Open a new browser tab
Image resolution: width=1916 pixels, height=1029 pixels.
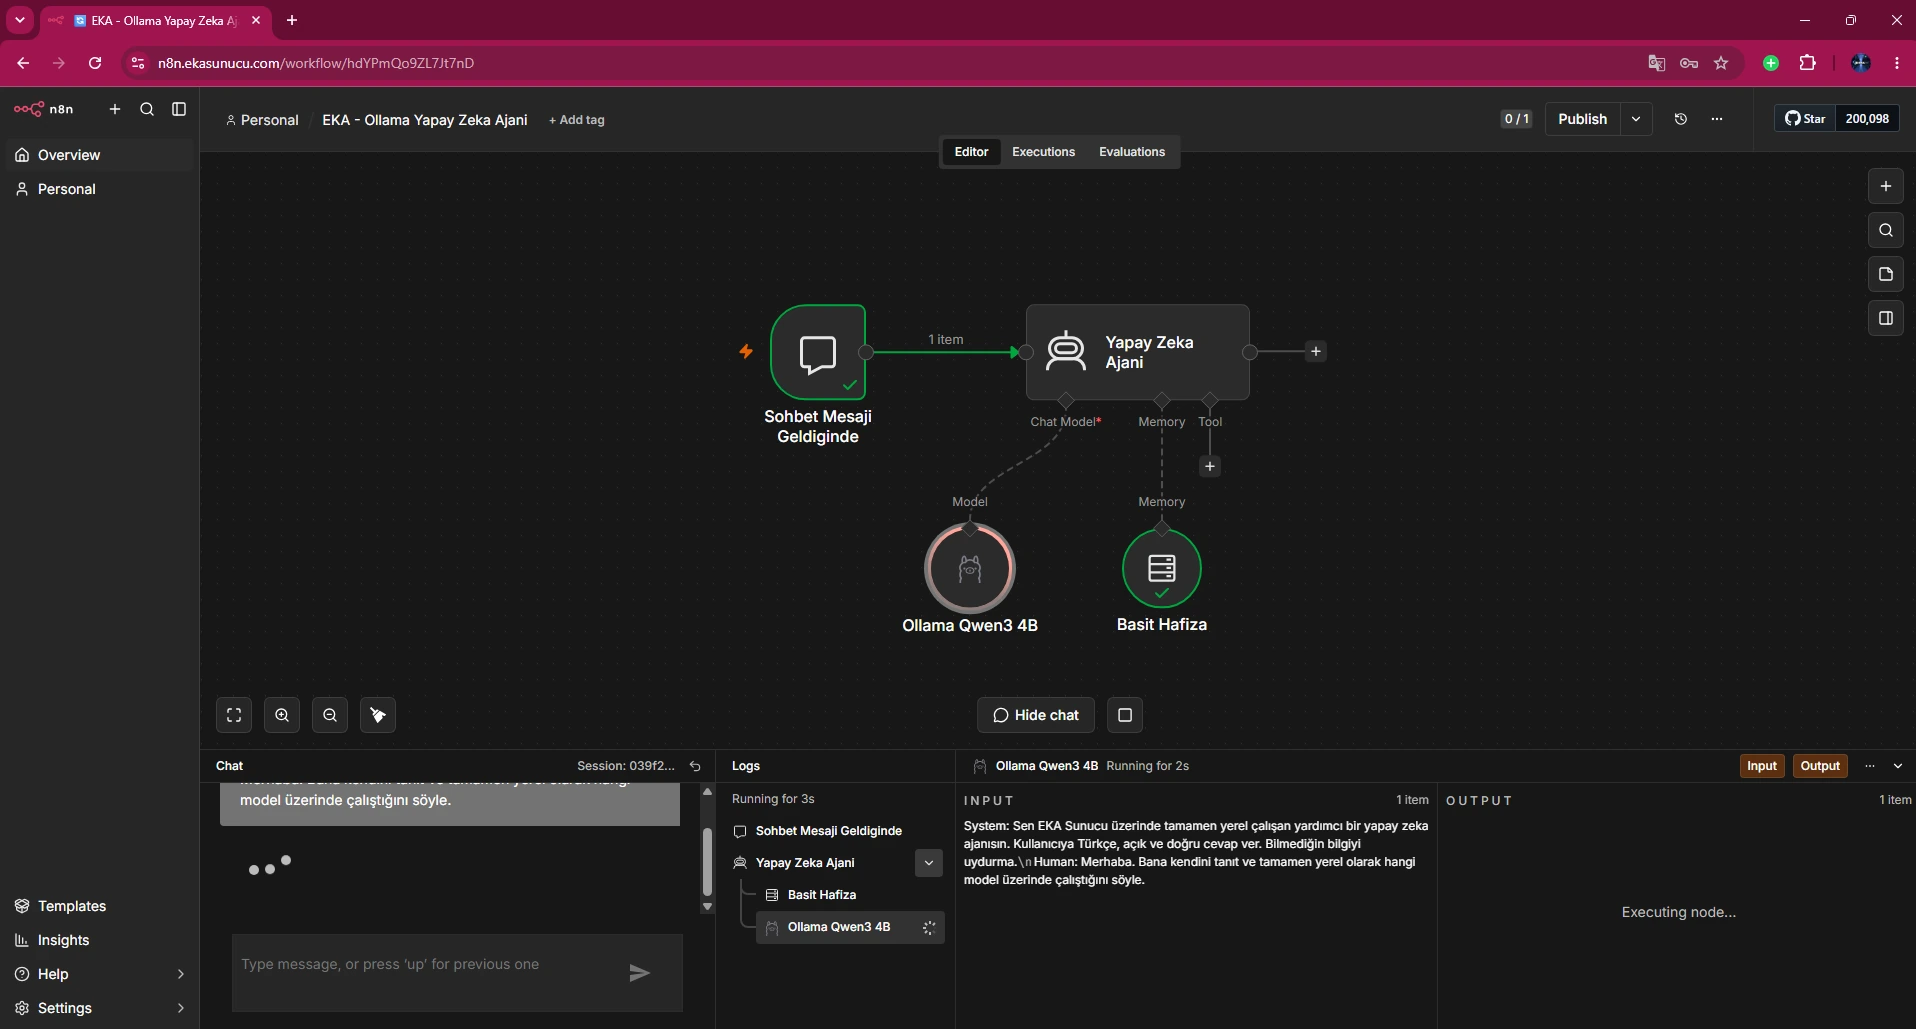292,20
